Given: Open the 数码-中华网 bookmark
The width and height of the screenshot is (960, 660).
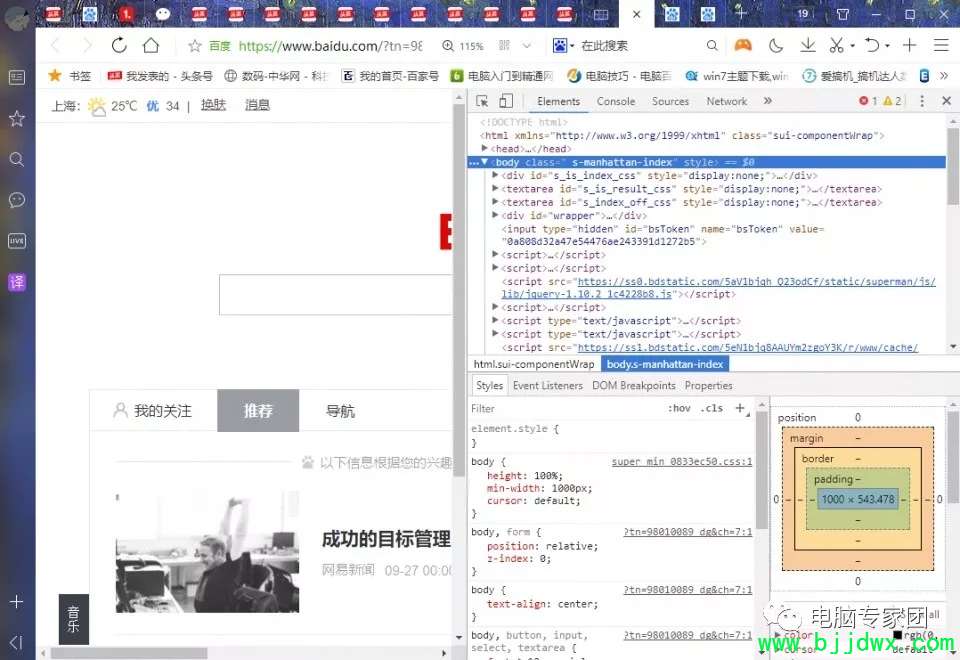Looking at the screenshot, I should click(276, 76).
